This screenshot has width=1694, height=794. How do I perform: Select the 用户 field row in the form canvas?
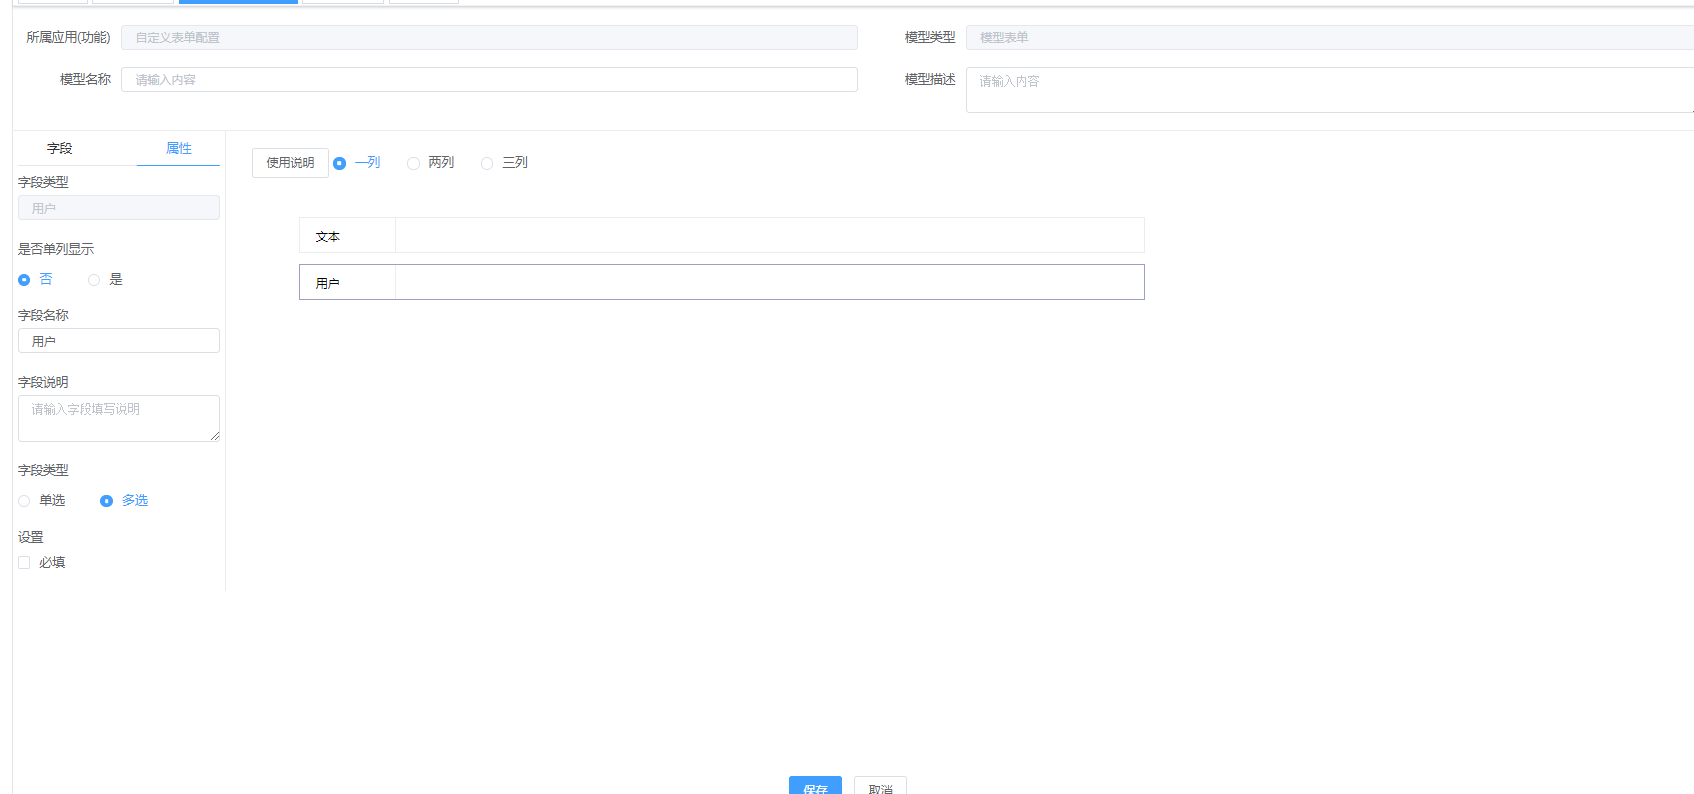pyautogui.click(x=721, y=283)
